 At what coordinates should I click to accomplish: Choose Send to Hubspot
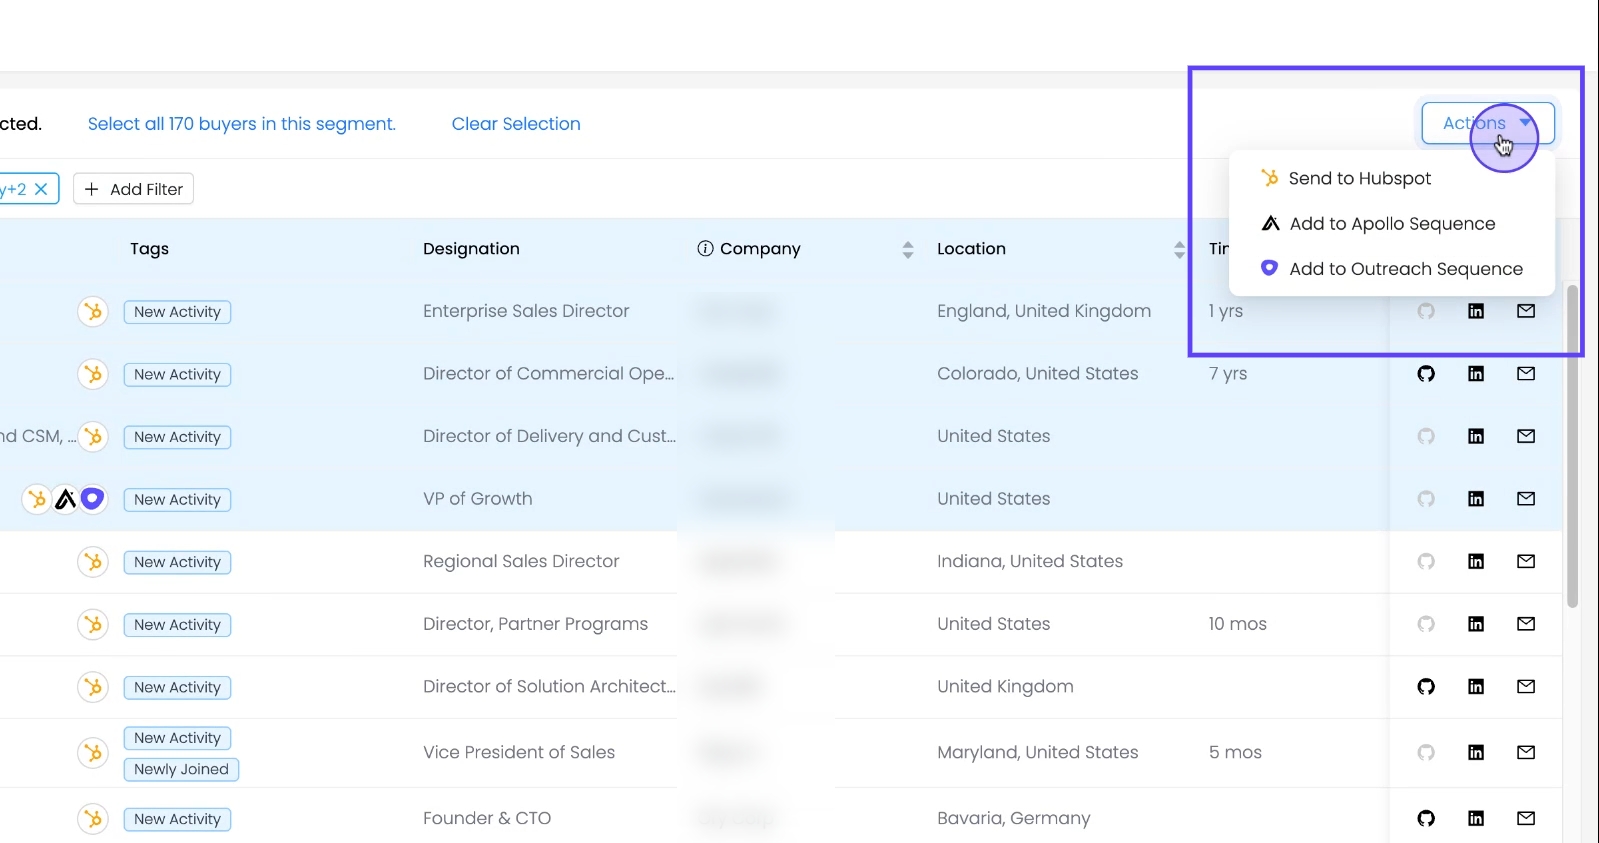tap(1359, 179)
